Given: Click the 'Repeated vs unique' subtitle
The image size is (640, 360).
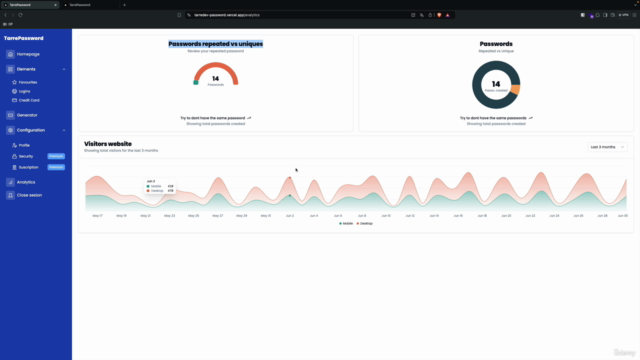Looking at the screenshot, I should pyautogui.click(x=496, y=51).
